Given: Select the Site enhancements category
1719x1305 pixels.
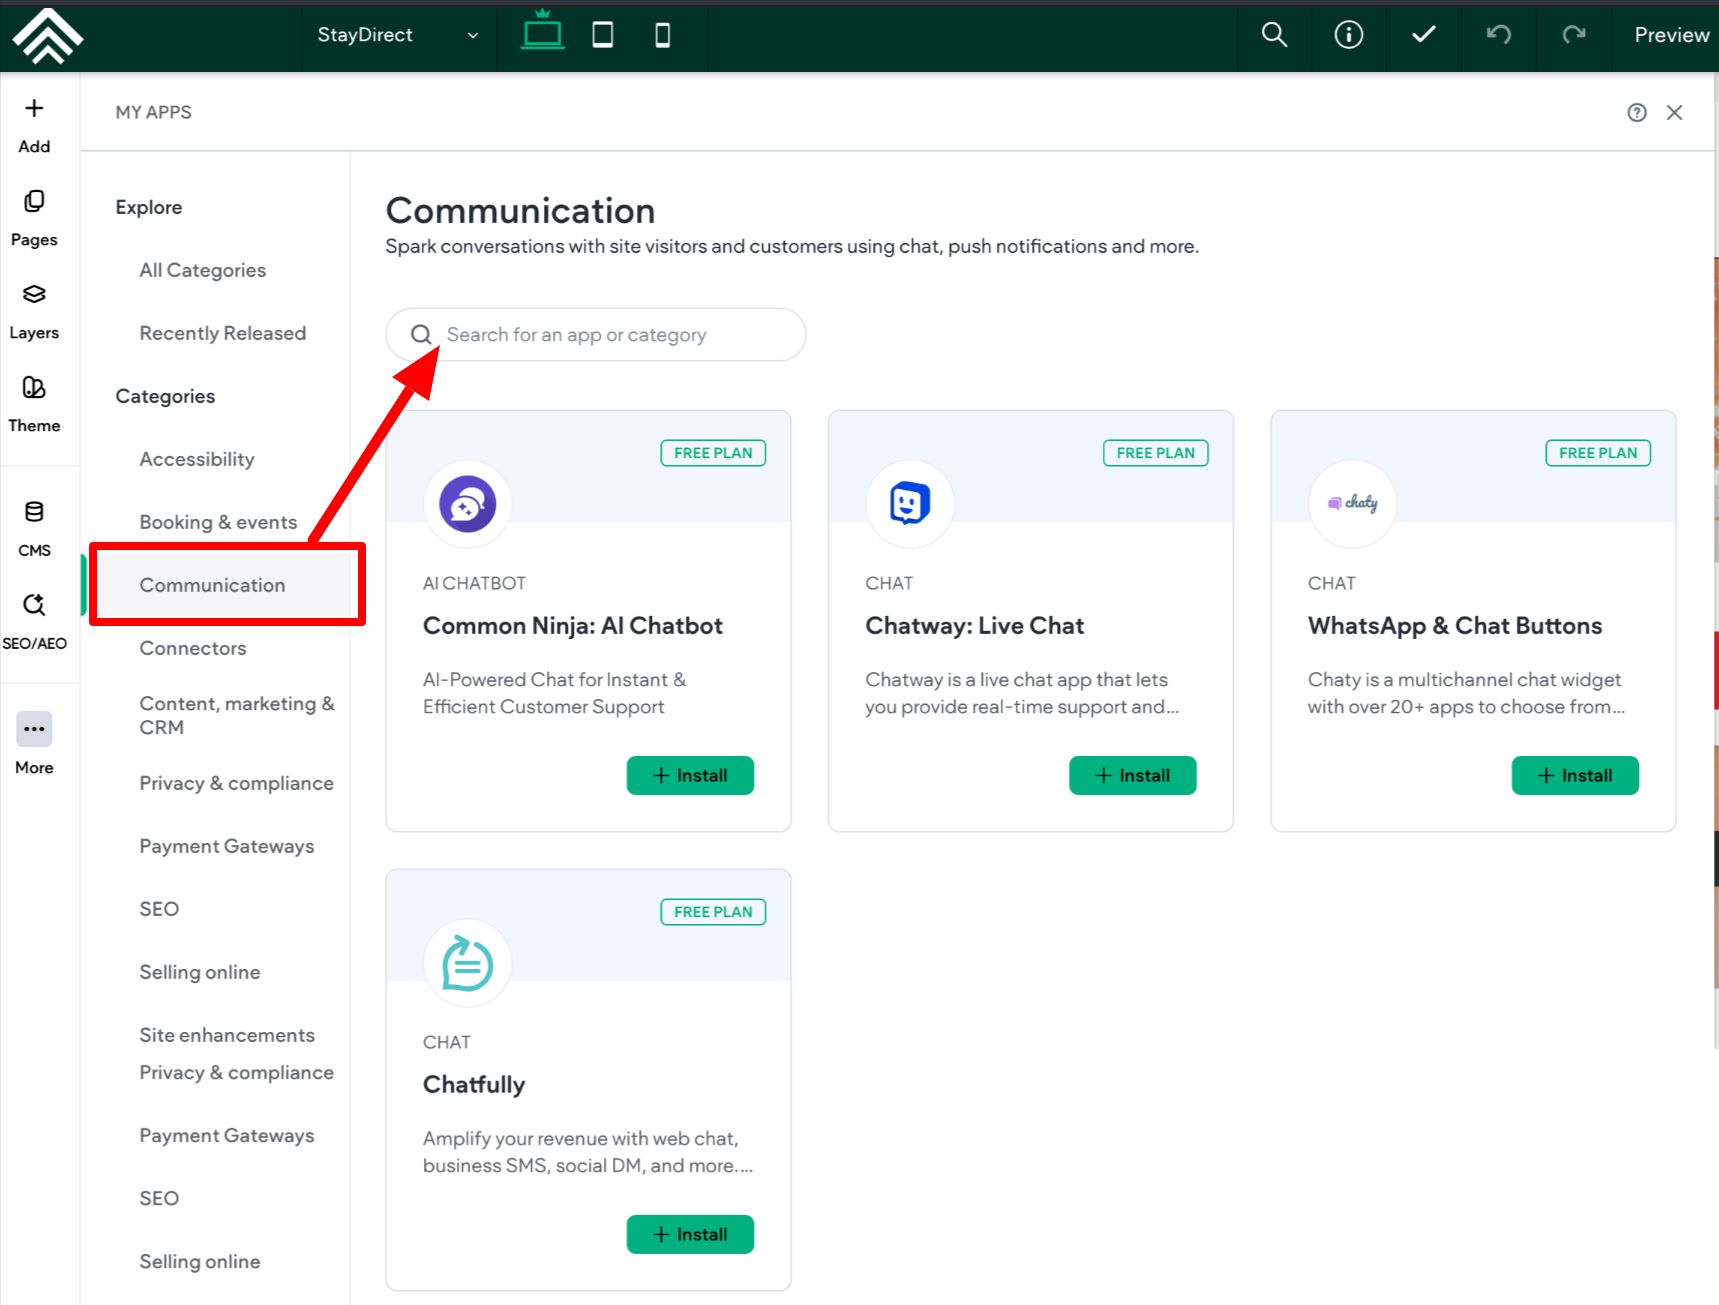Looking at the screenshot, I should [x=227, y=1035].
